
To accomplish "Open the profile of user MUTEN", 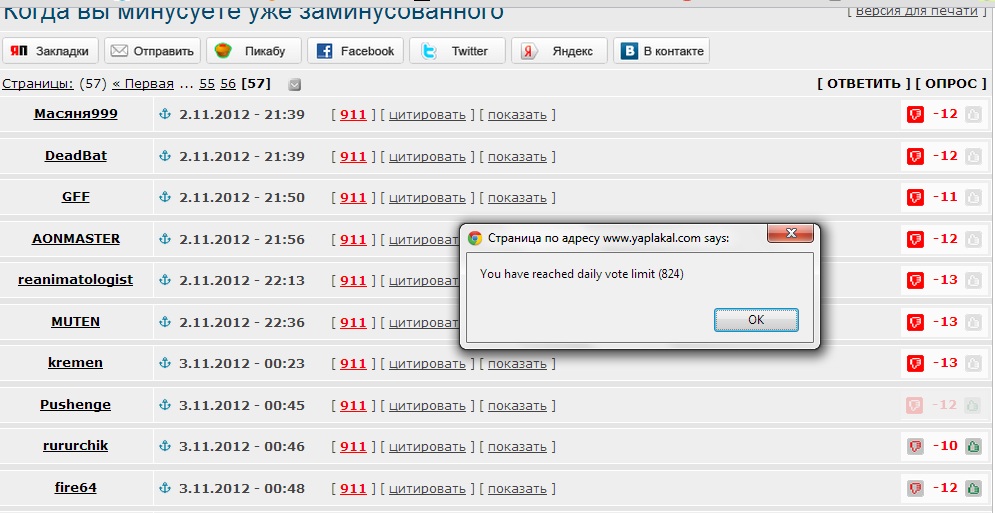I will (x=76, y=322).
